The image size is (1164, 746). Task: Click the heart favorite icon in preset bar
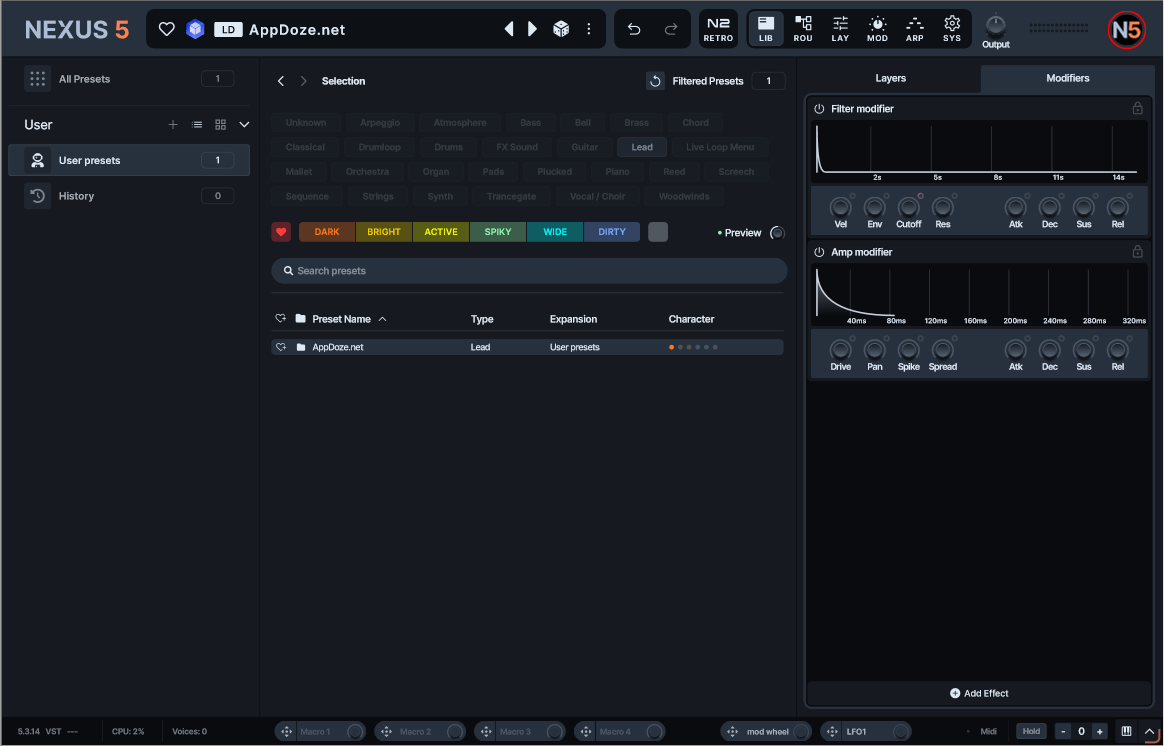(x=167, y=29)
